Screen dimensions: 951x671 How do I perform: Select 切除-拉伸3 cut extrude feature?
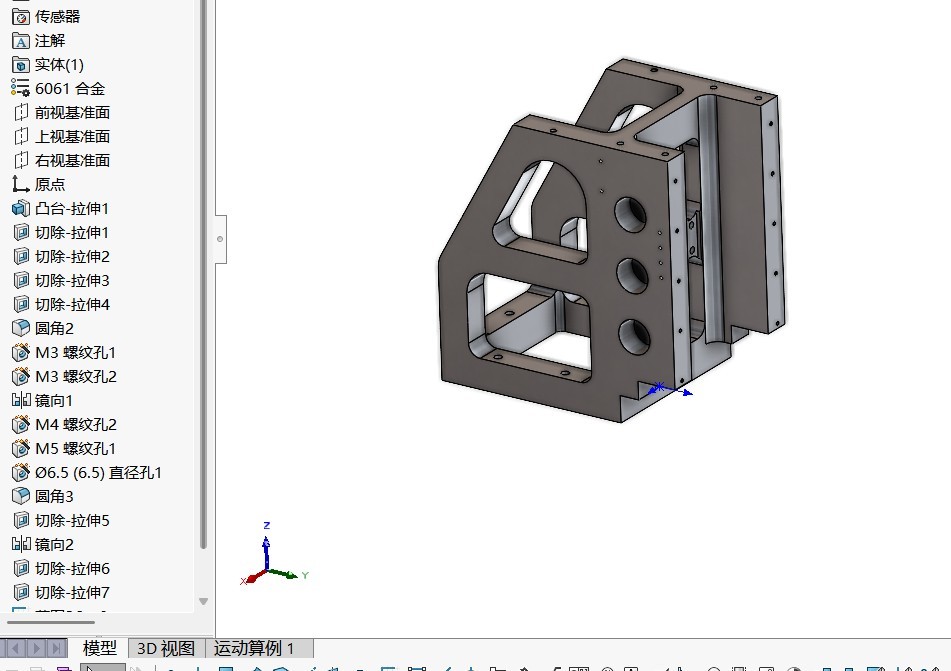pyautogui.click(x=72, y=281)
